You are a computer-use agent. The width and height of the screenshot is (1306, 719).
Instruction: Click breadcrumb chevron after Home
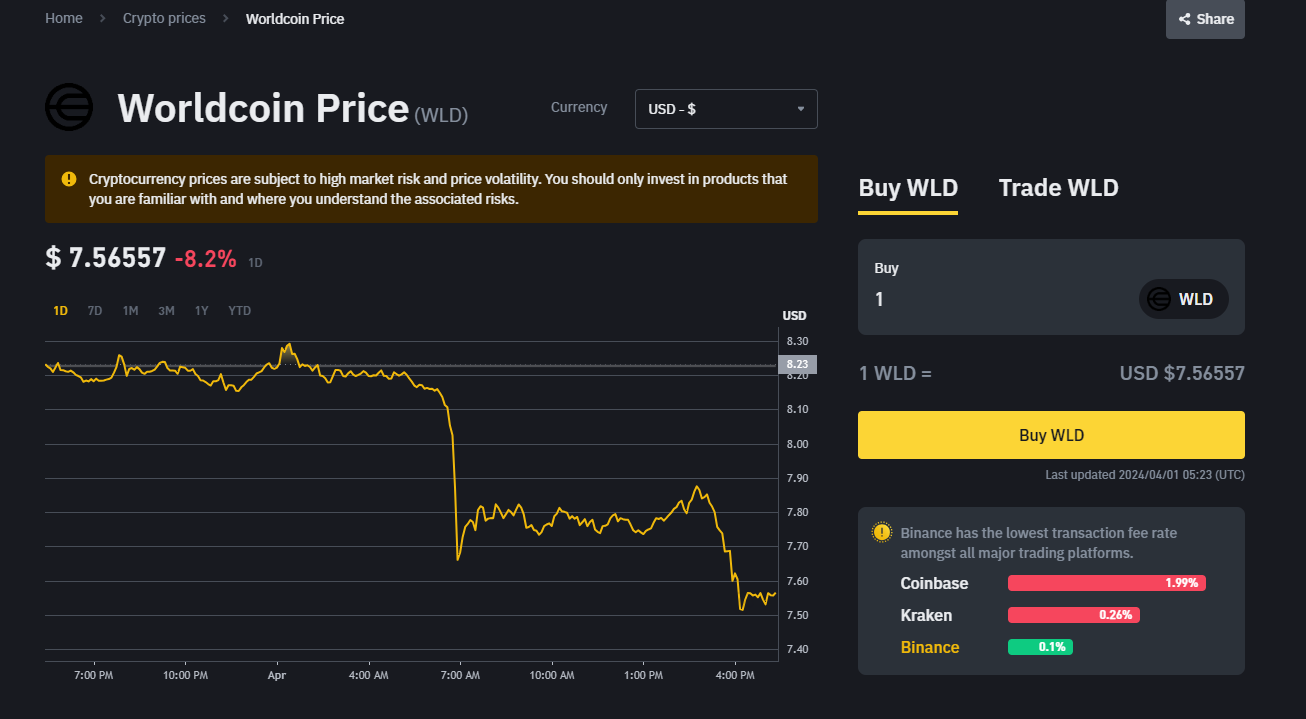pyautogui.click(x=103, y=18)
